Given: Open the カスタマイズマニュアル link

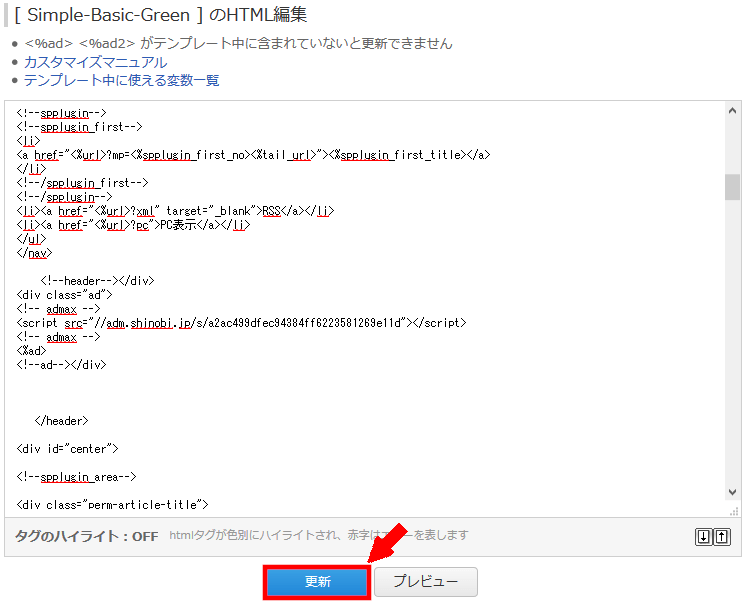Looking at the screenshot, I should pyautogui.click(x=95, y=62).
